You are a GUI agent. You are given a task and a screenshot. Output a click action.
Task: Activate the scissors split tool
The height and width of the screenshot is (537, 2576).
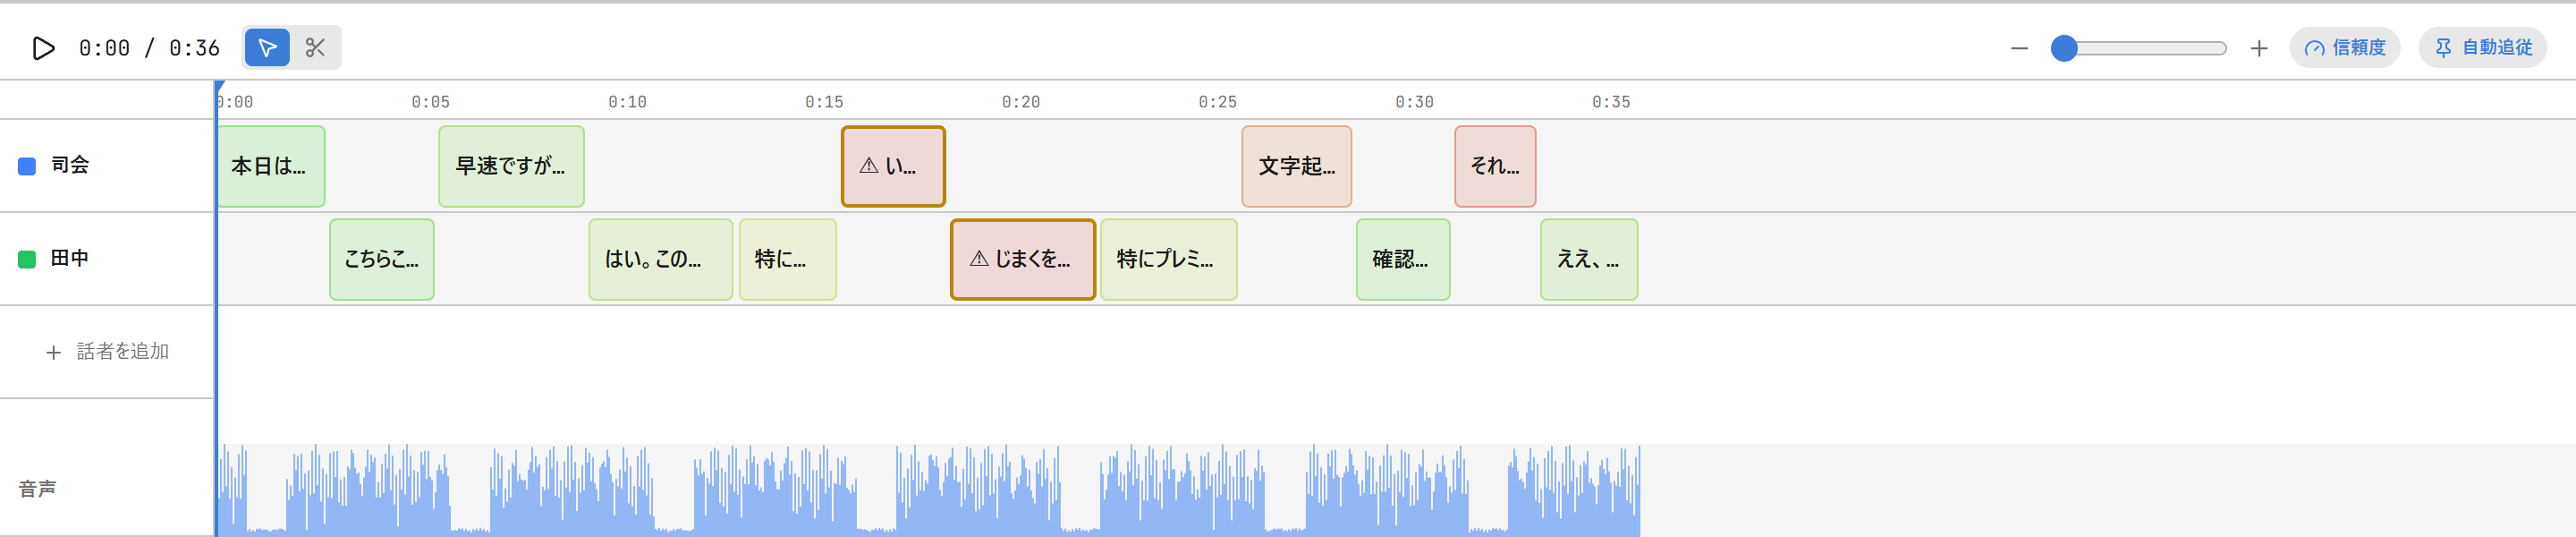point(315,48)
